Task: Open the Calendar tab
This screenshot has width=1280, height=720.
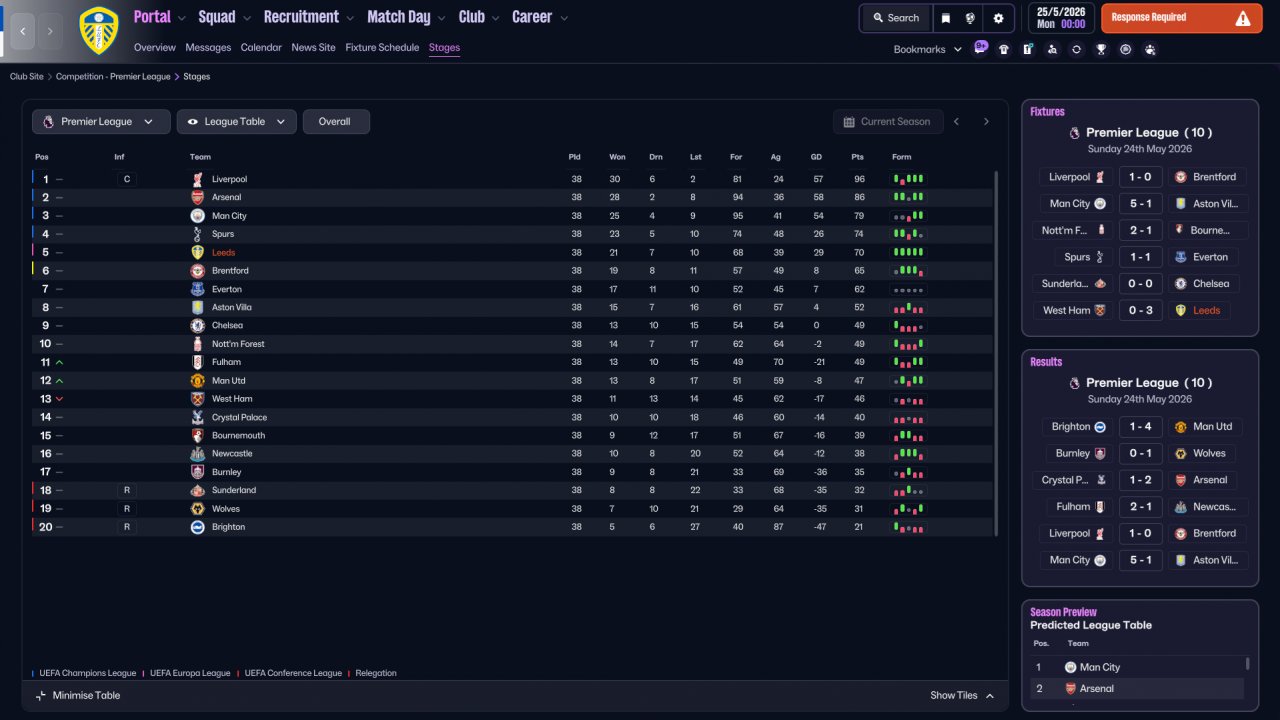Action: 261,47
